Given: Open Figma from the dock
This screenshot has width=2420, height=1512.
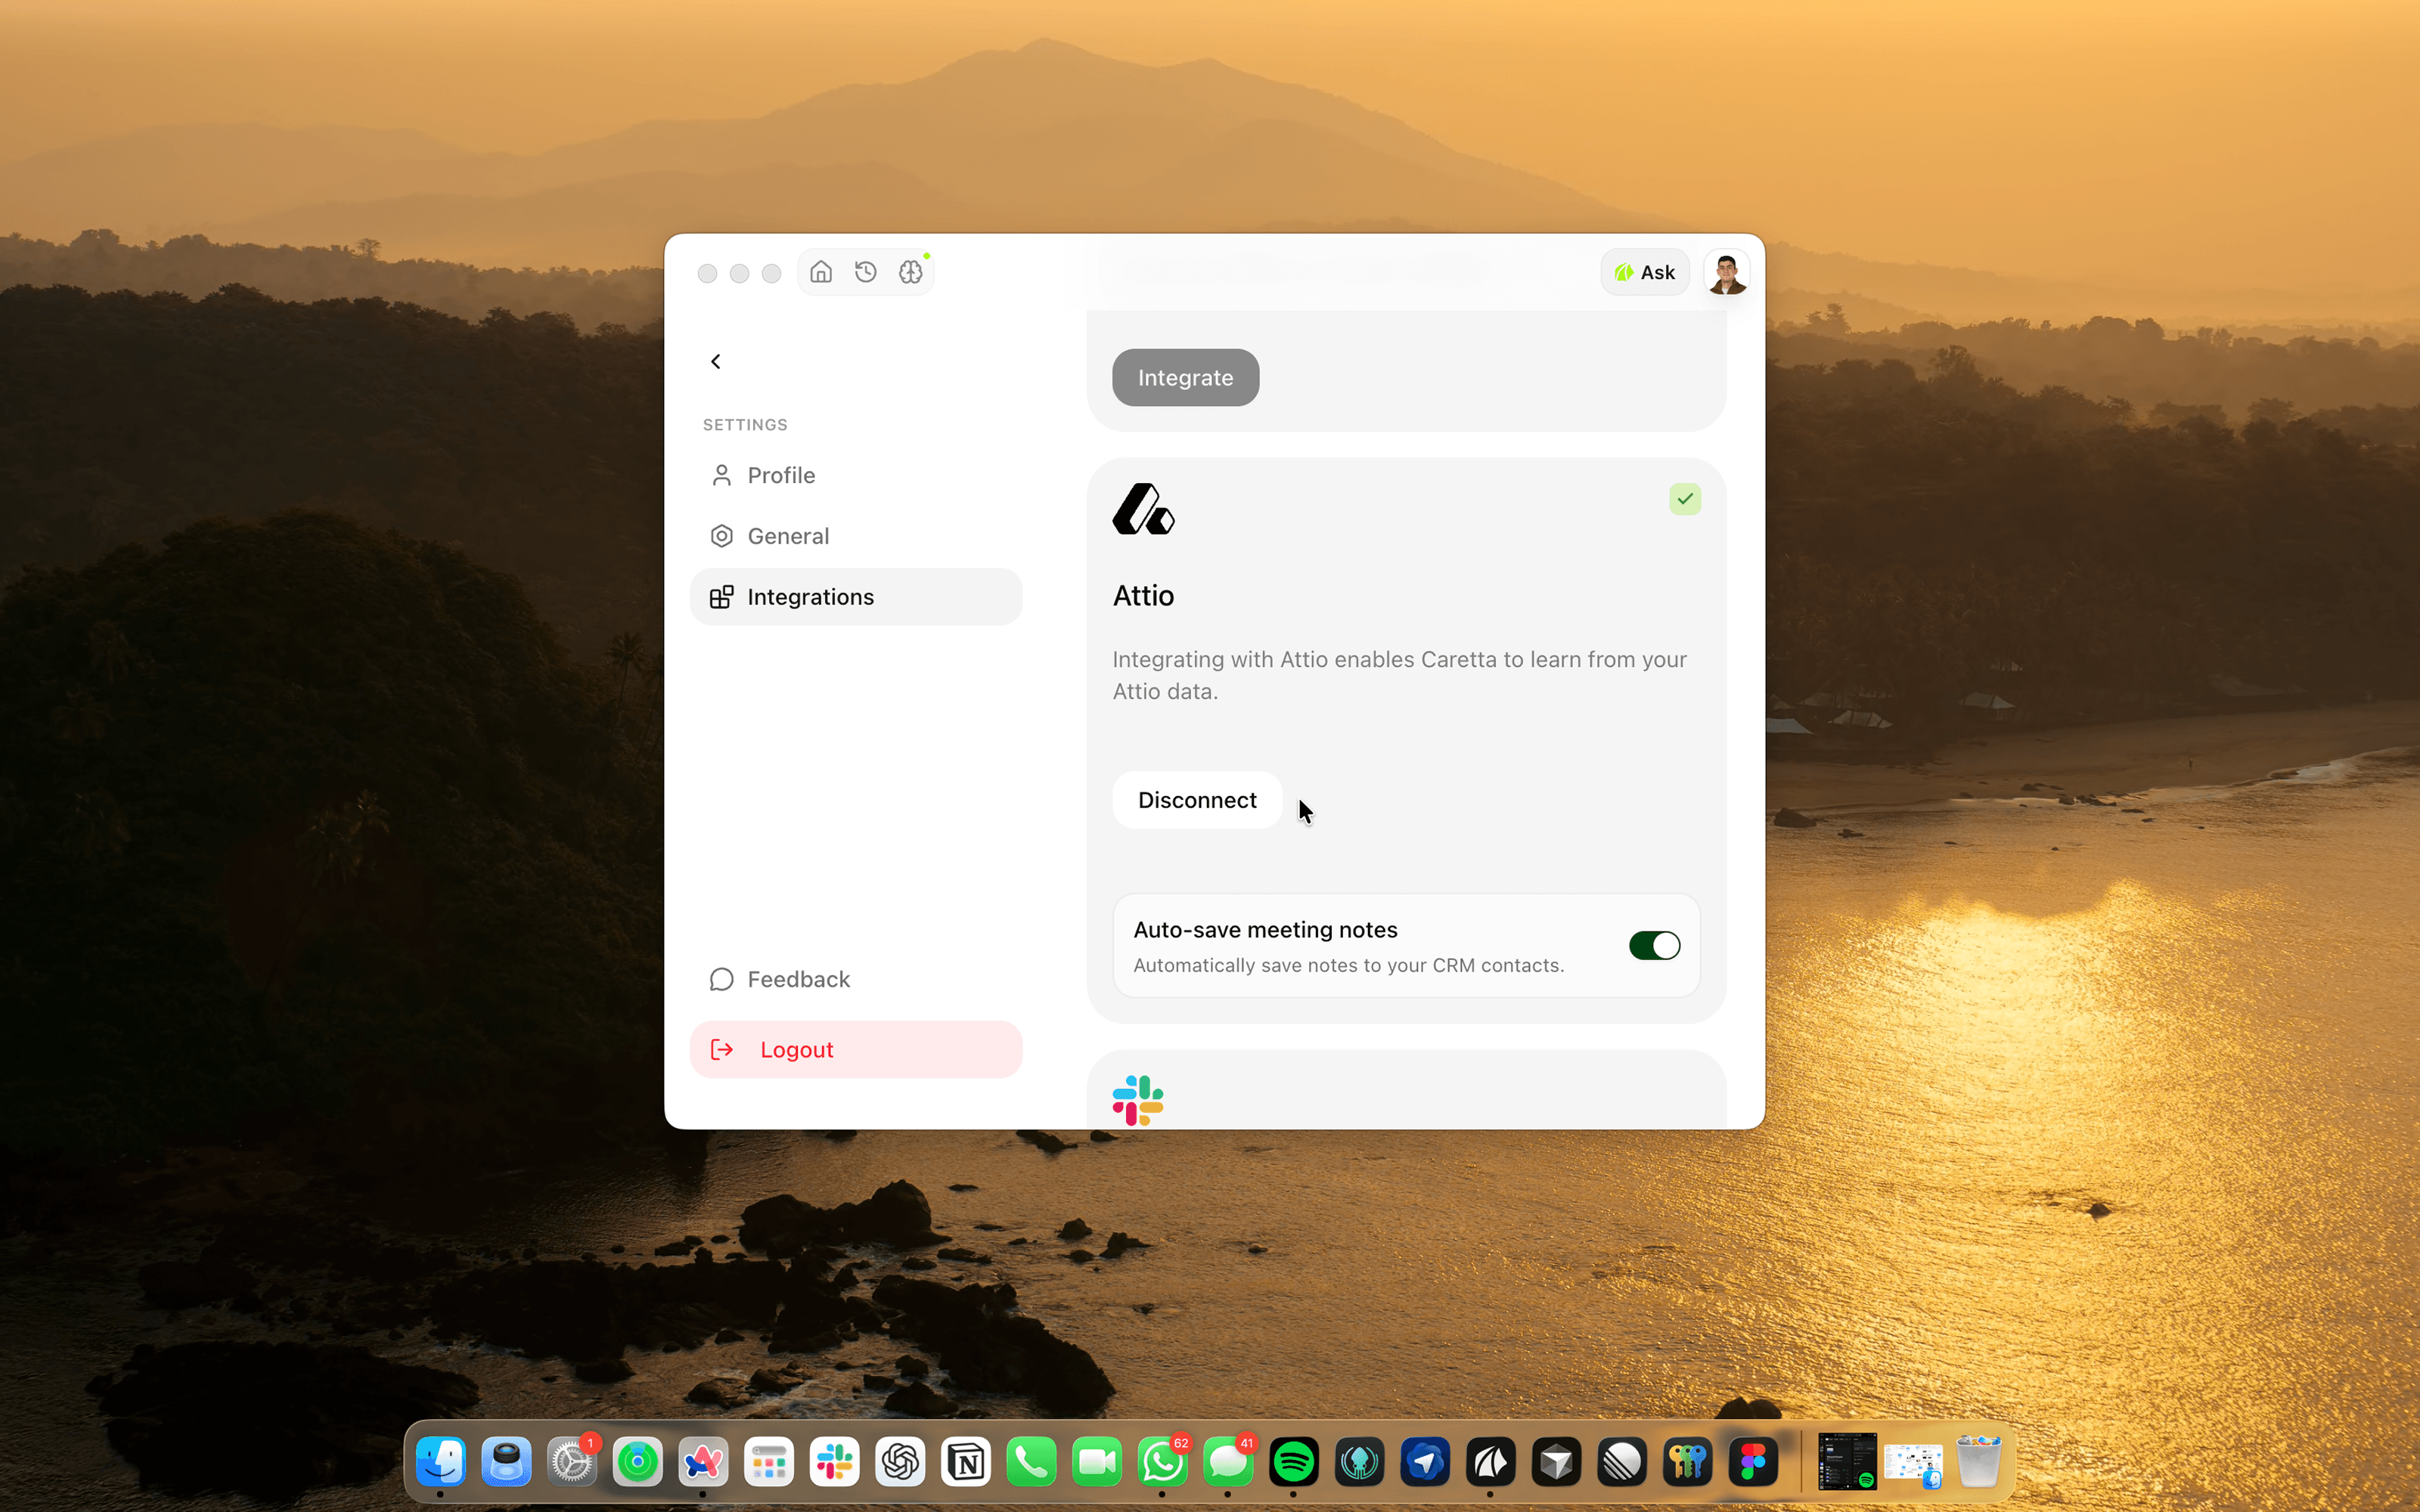Looking at the screenshot, I should click(x=1753, y=1462).
